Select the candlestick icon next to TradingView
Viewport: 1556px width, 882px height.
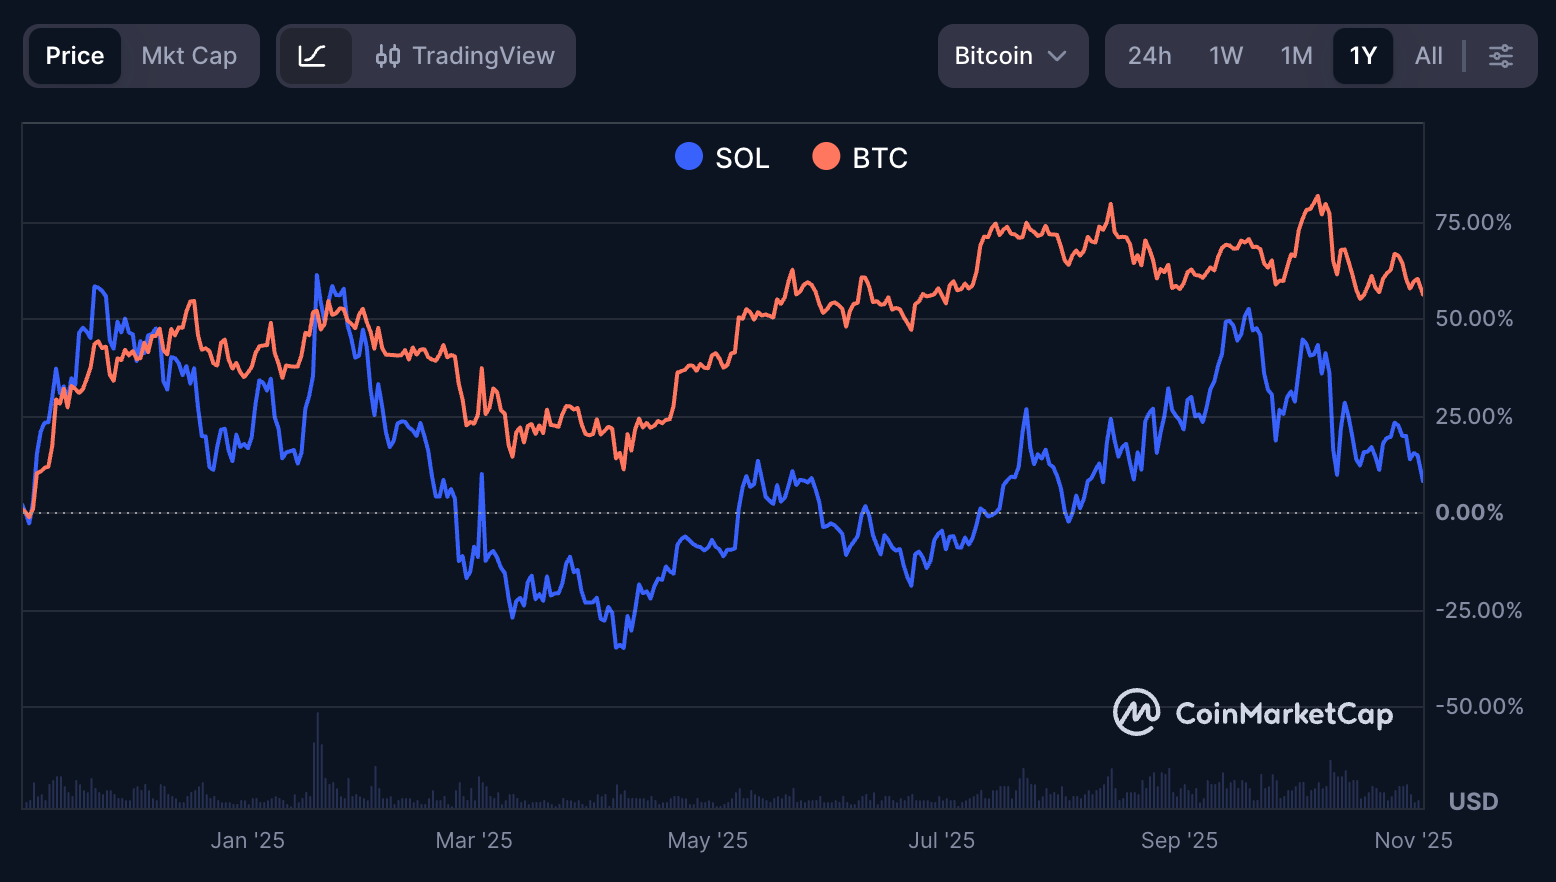pos(387,56)
